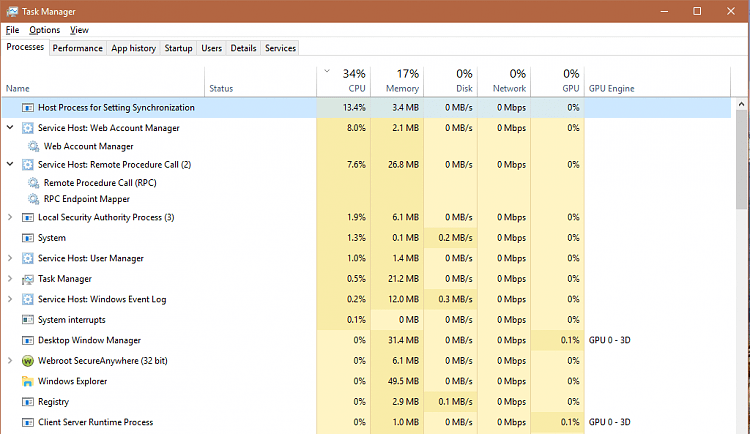
Task: Switch to the Details tab
Action: pos(243,48)
